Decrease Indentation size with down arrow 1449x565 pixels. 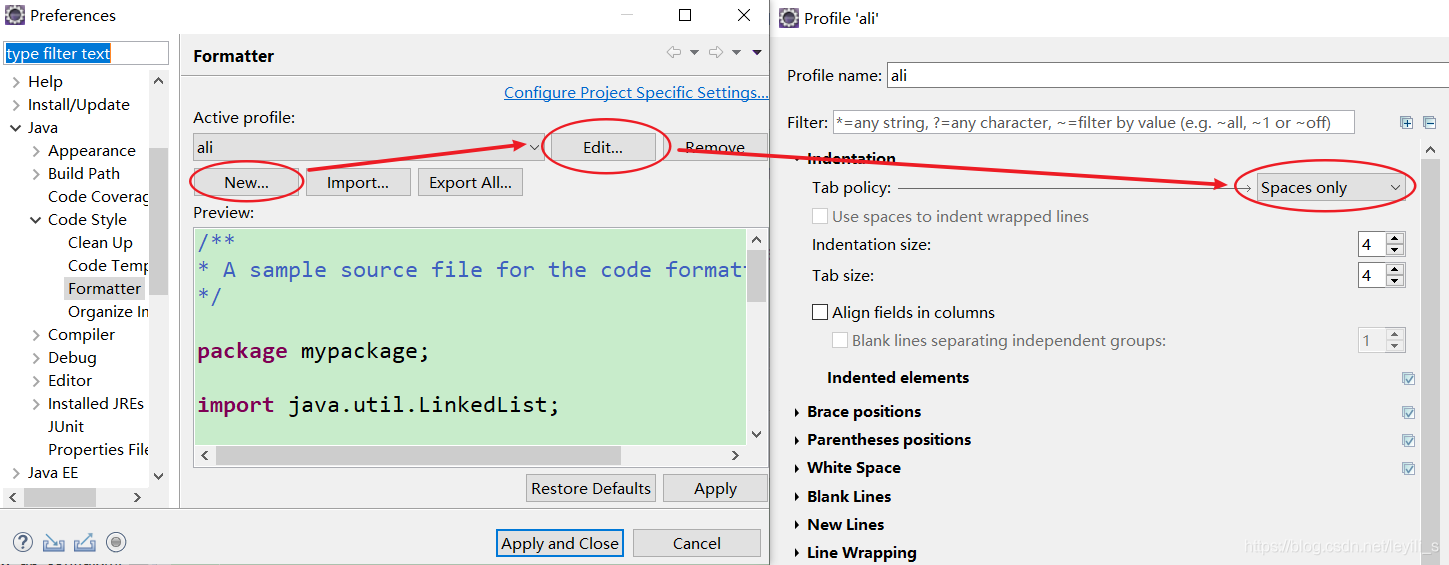[x=1395, y=250]
